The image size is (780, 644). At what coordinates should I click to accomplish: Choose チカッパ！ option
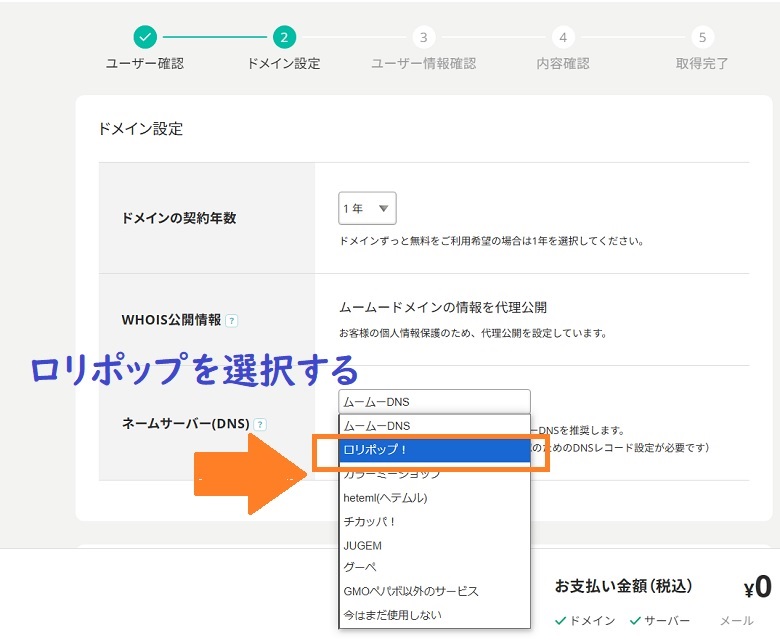tap(434, 522)
